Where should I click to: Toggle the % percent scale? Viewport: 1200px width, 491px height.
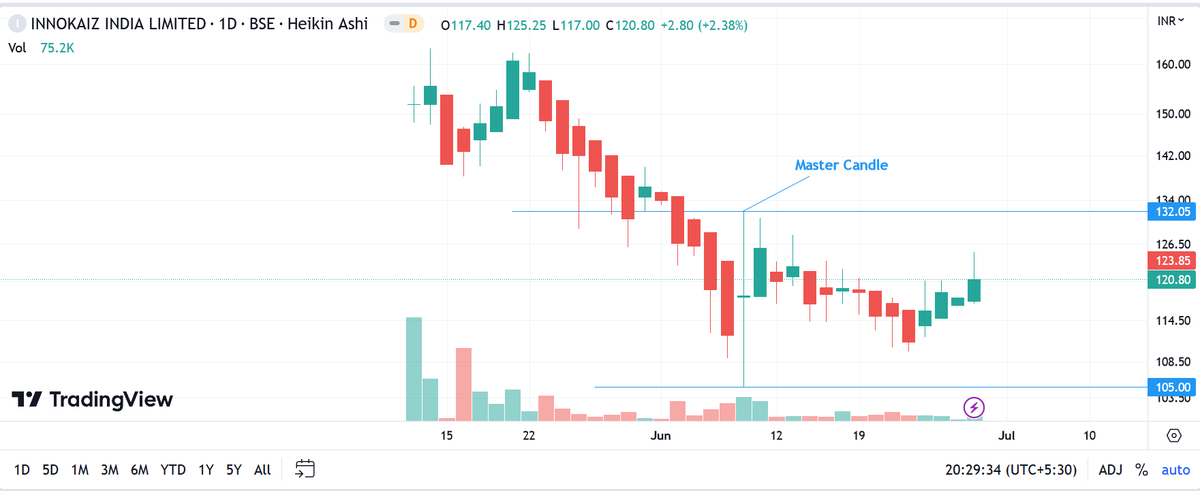coord(1142,469)
